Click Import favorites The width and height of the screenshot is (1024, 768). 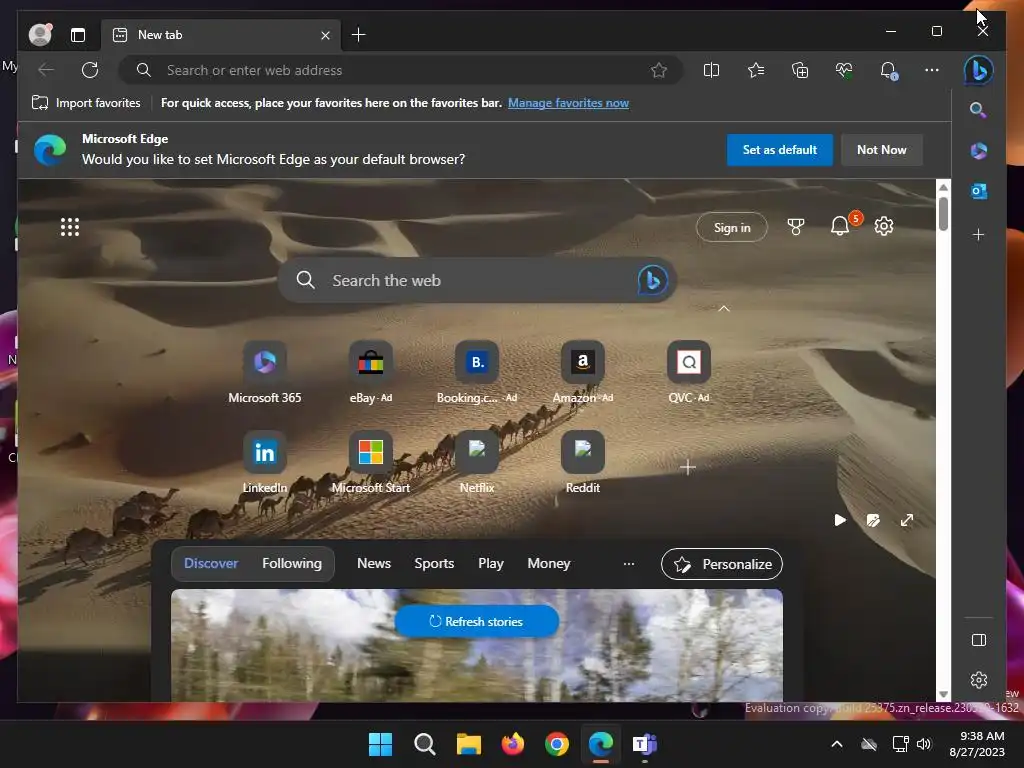(86, 103)
